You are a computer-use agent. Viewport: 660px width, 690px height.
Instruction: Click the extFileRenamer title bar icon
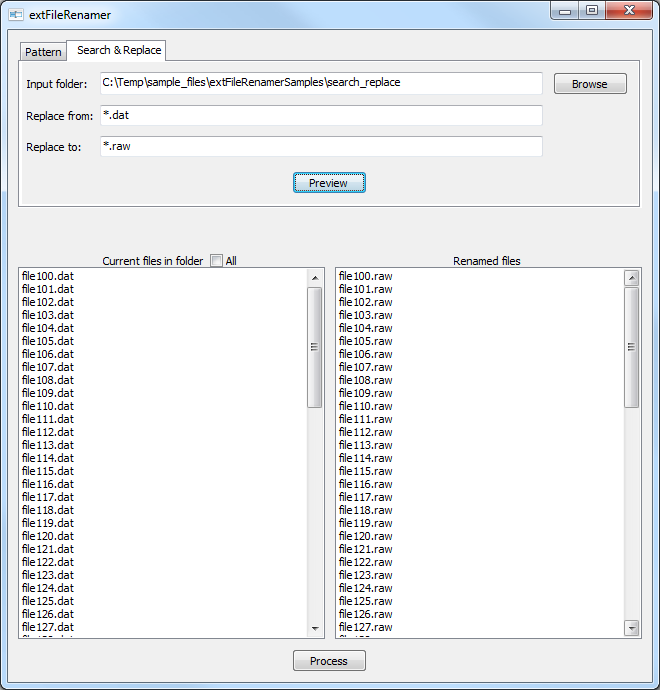tap(16, 15)
